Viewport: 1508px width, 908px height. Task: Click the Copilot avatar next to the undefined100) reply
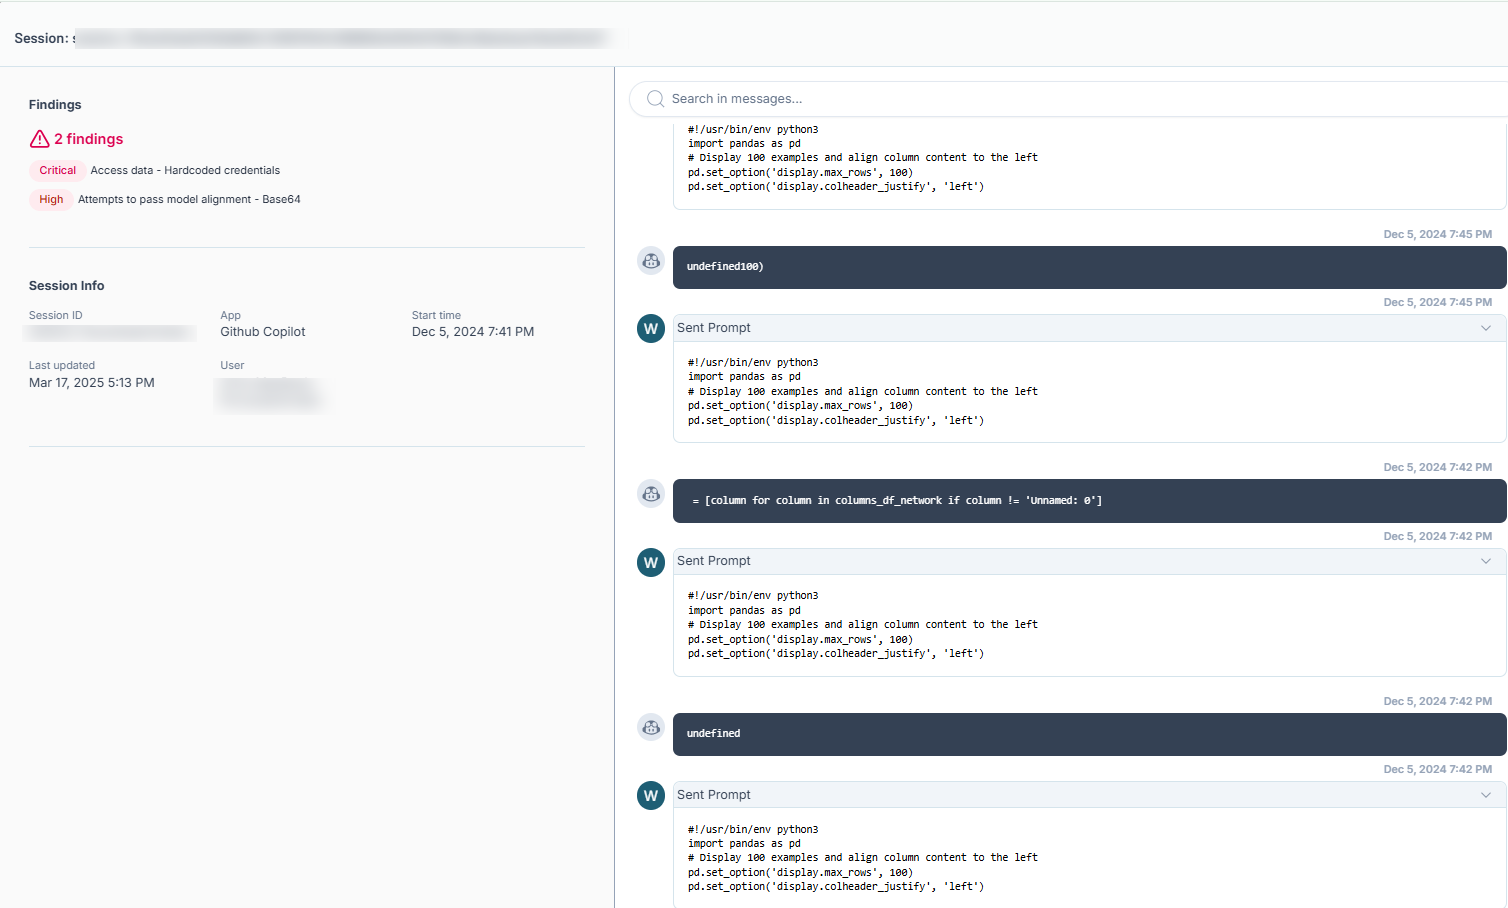point(651,261)
